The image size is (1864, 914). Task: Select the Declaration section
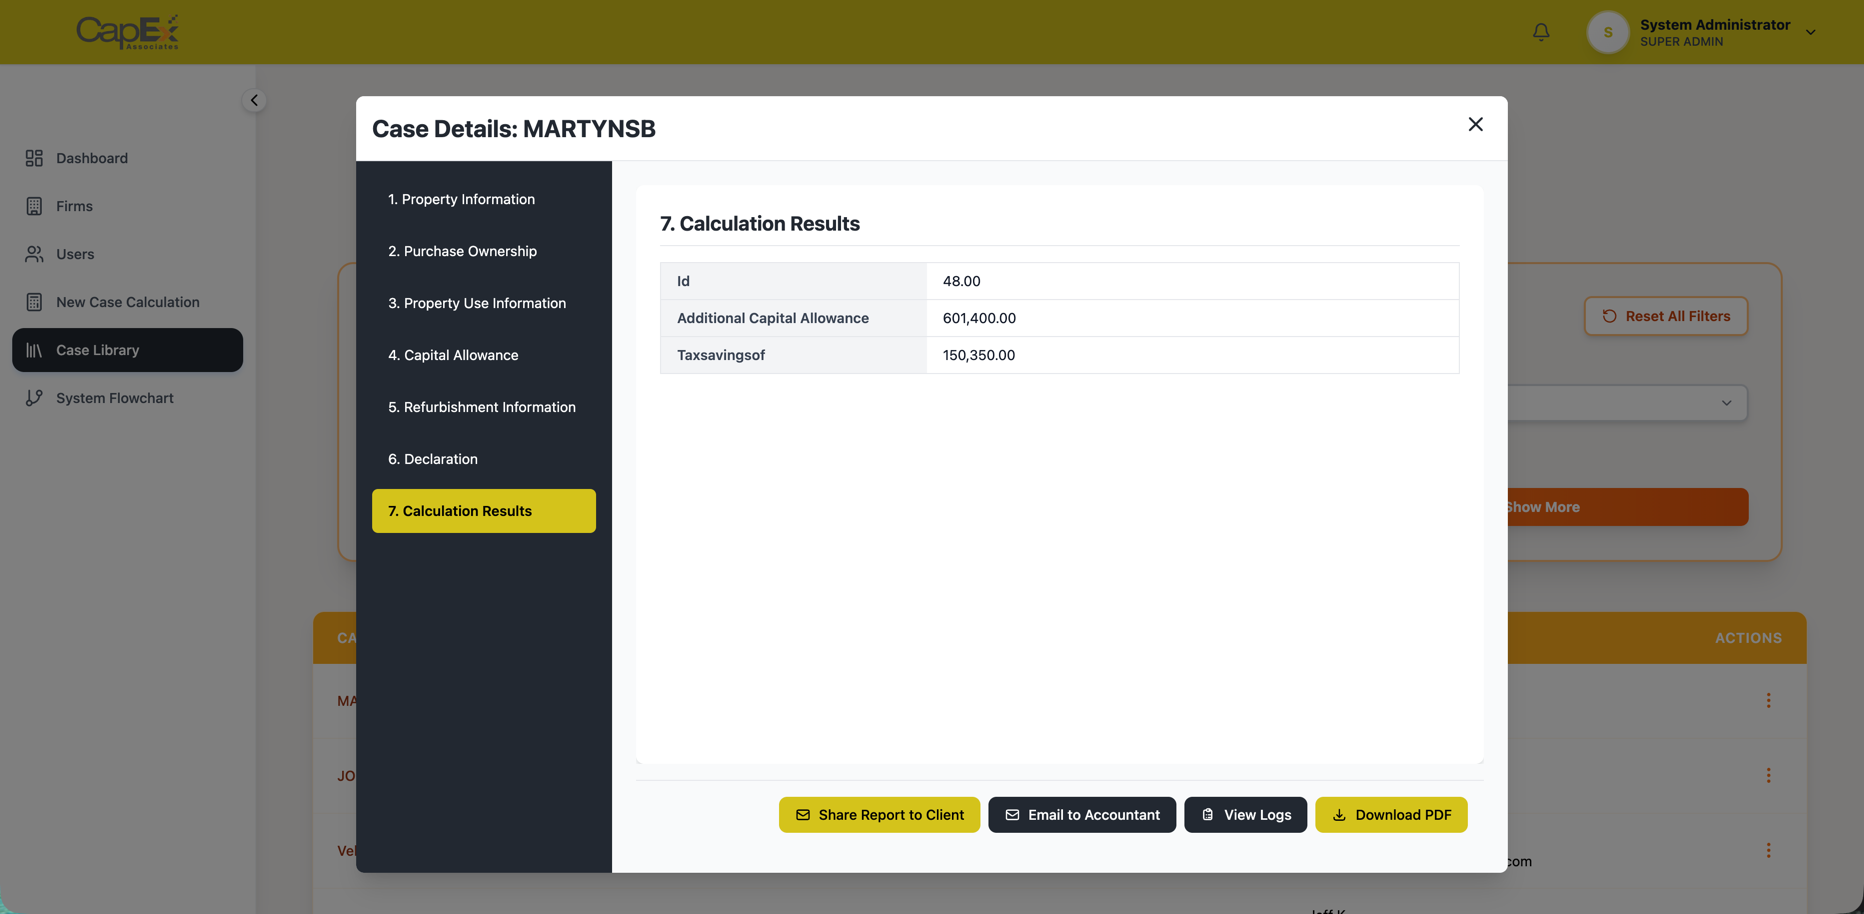(433, 459)
